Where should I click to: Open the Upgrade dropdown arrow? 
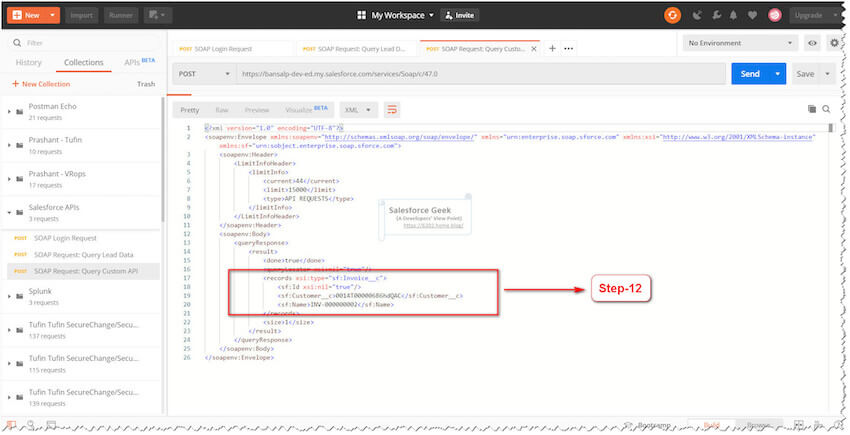point(835,15)
